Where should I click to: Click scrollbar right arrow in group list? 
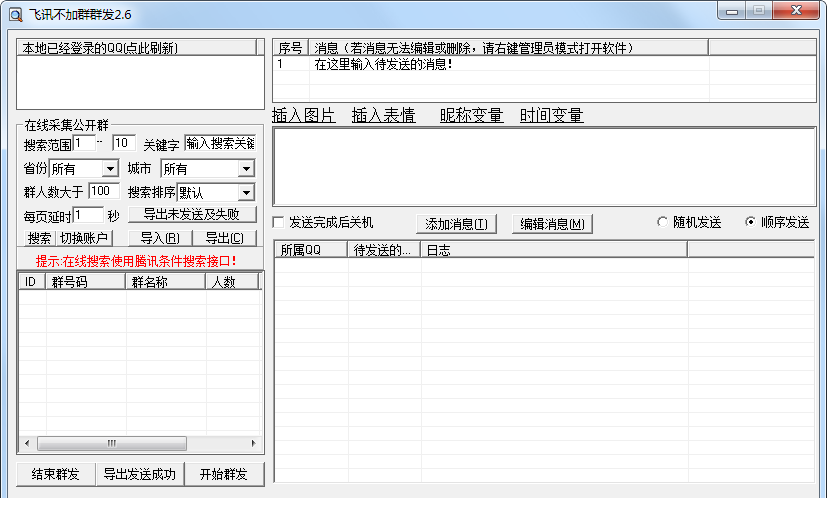coord(253,443)
